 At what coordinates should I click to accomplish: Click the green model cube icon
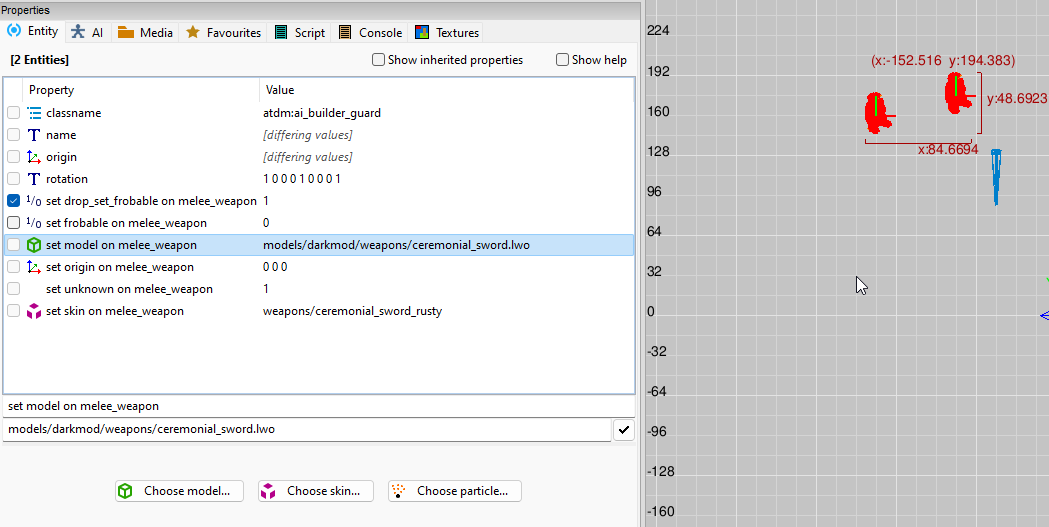[34, 245]
